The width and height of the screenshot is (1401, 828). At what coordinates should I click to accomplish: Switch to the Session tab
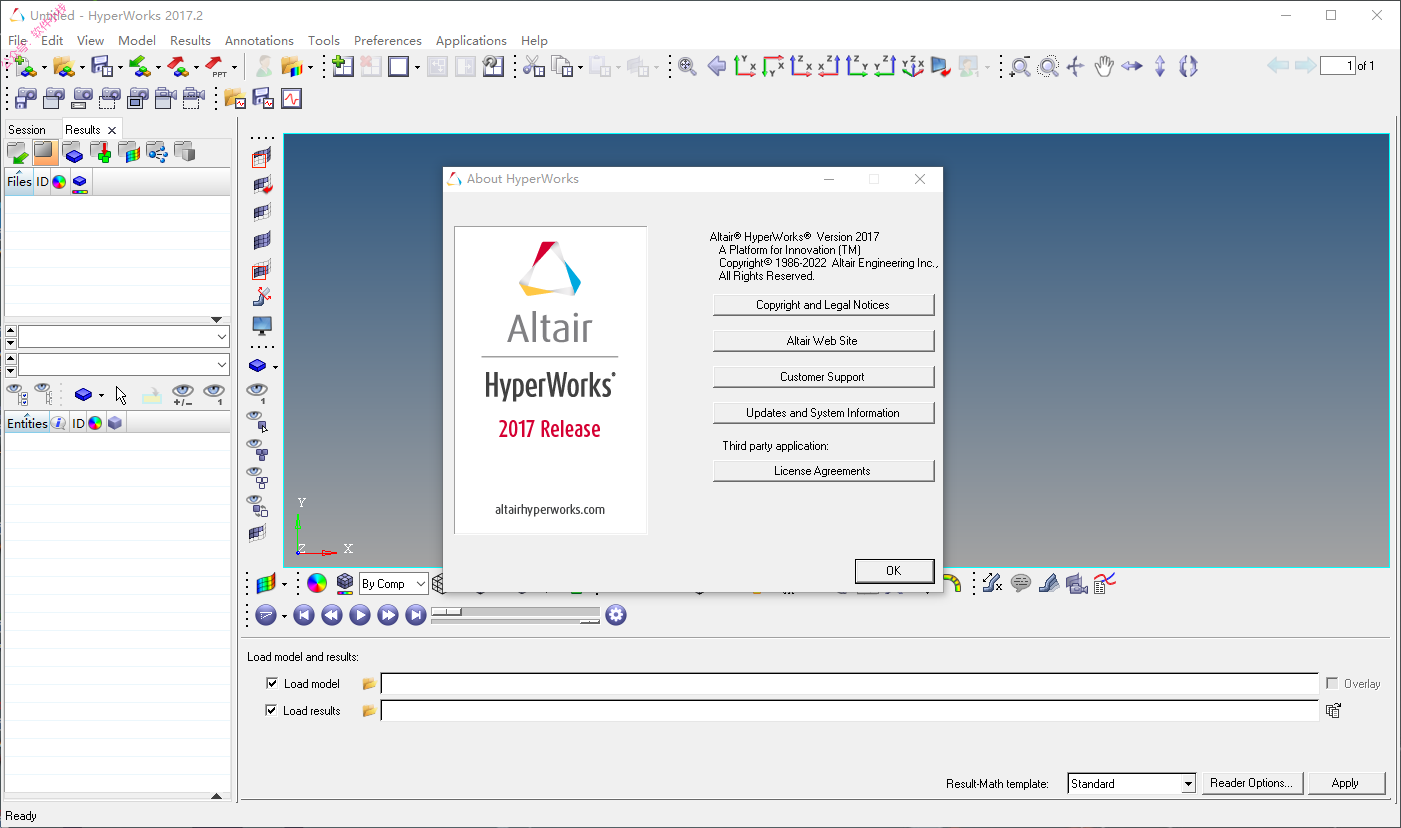27,130
